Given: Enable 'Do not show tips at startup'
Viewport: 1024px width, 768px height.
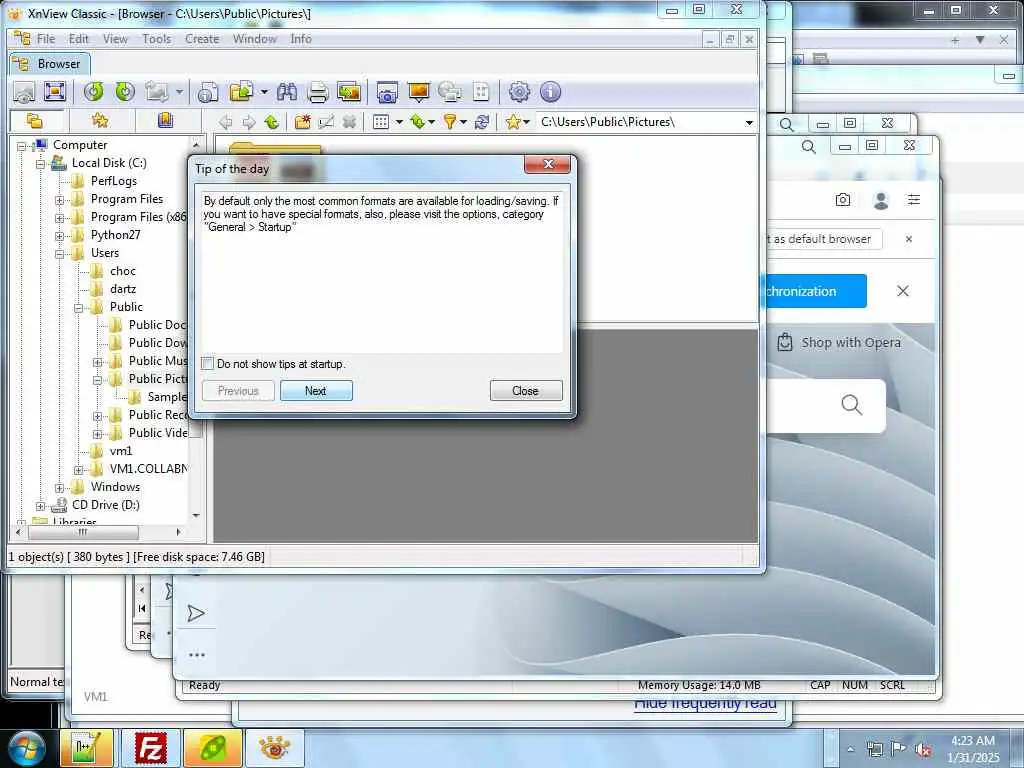Looking at the screenshot, I should [x=208, y=364].
